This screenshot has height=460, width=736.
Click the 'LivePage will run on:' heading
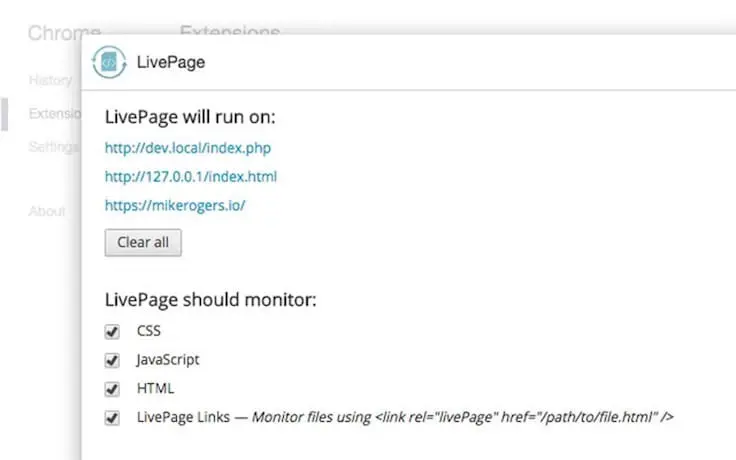[x=190, y=117]
